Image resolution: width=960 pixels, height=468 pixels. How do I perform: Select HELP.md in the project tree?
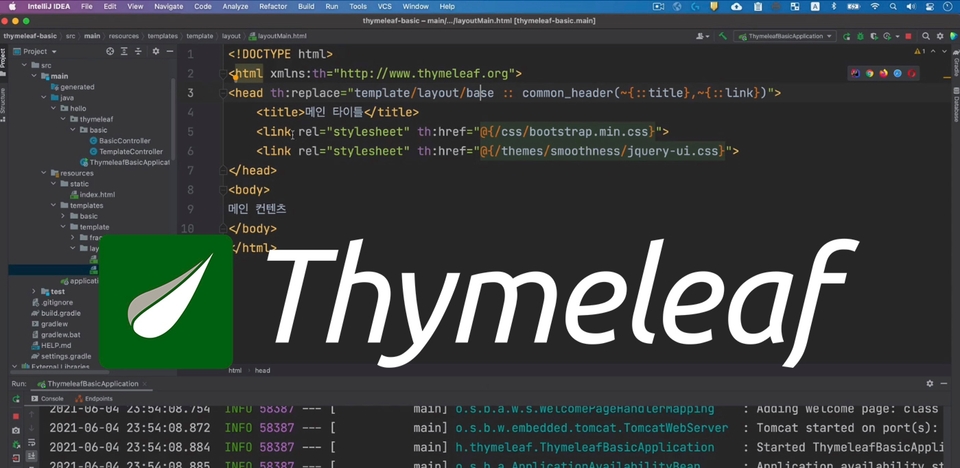[x=51, y=345]
